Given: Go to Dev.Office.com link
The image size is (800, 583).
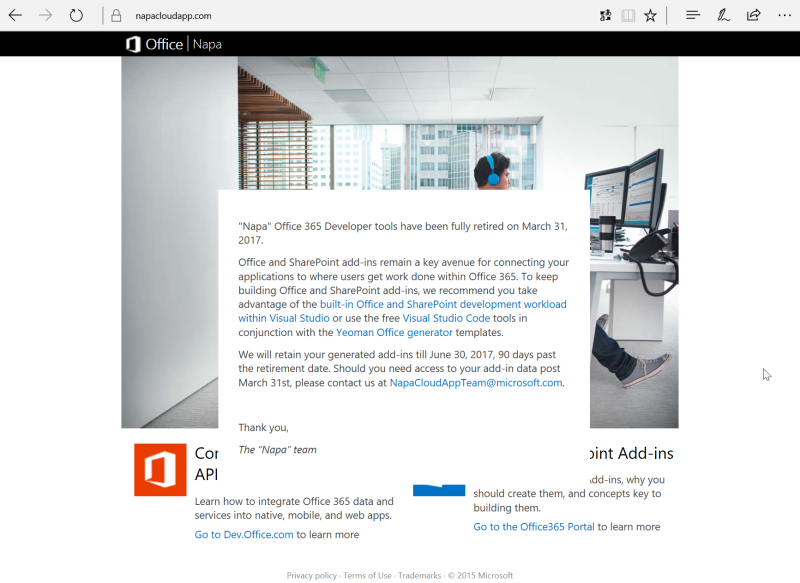Looking at the screenshot, I should click(244, 535).
